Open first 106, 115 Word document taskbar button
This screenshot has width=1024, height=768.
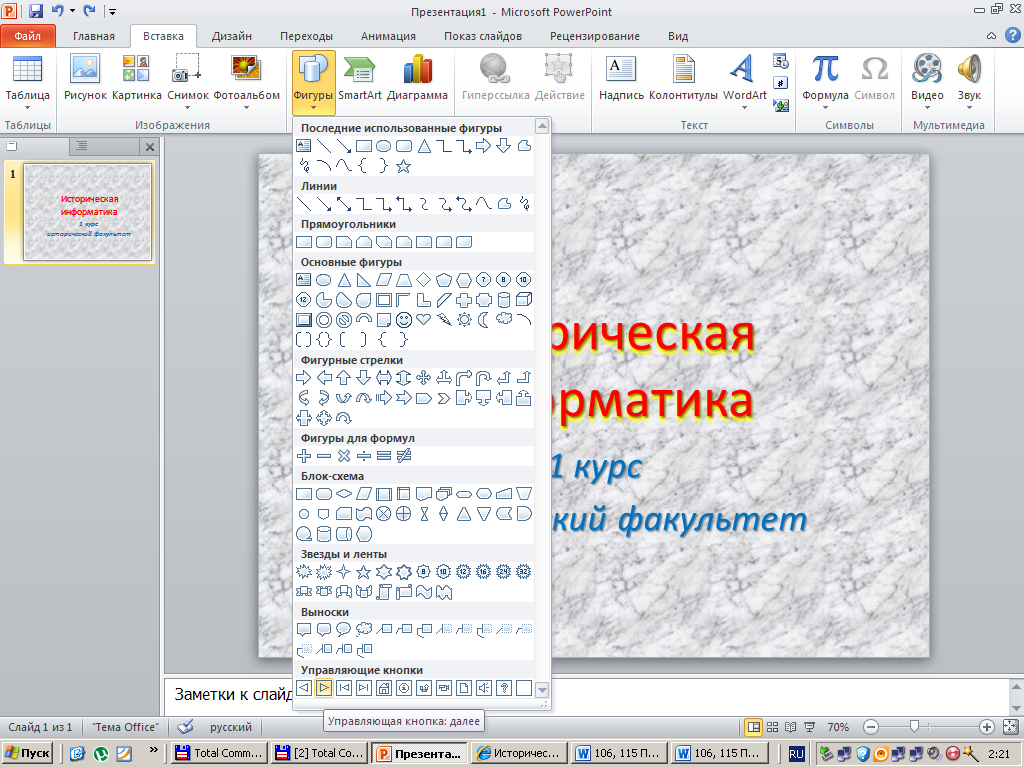620,753
